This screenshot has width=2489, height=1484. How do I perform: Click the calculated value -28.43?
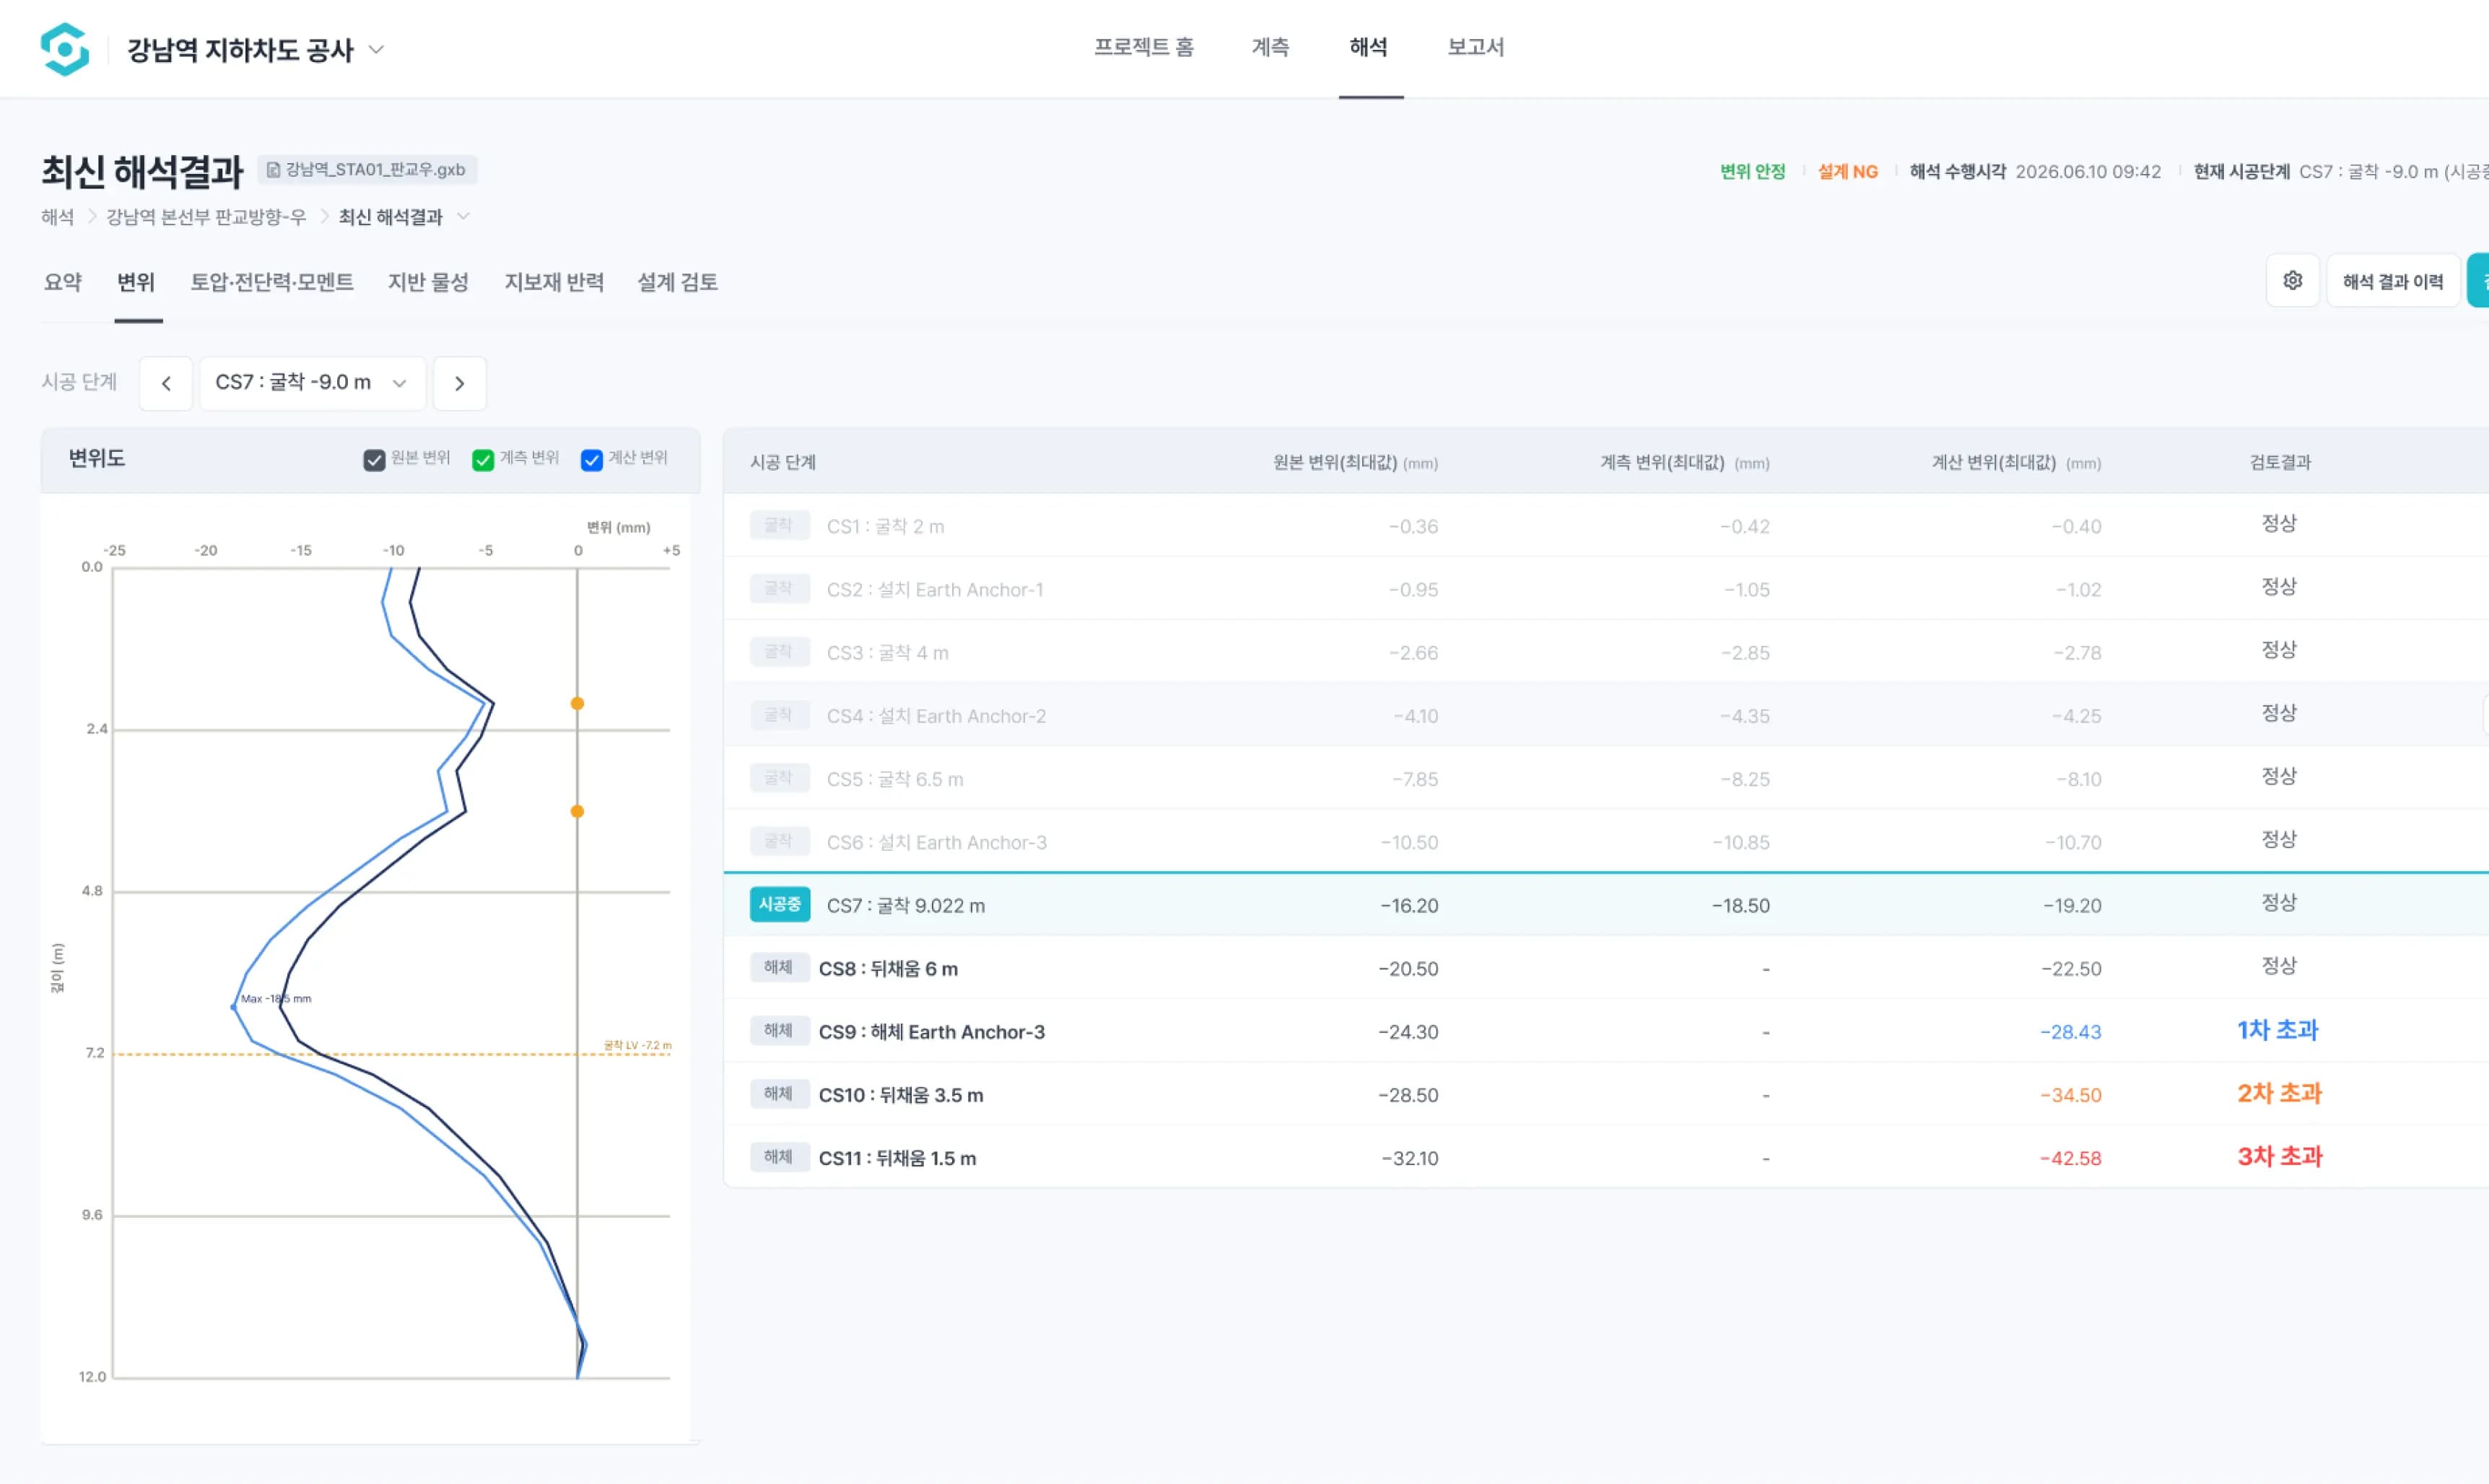tap(2070, 1032)
